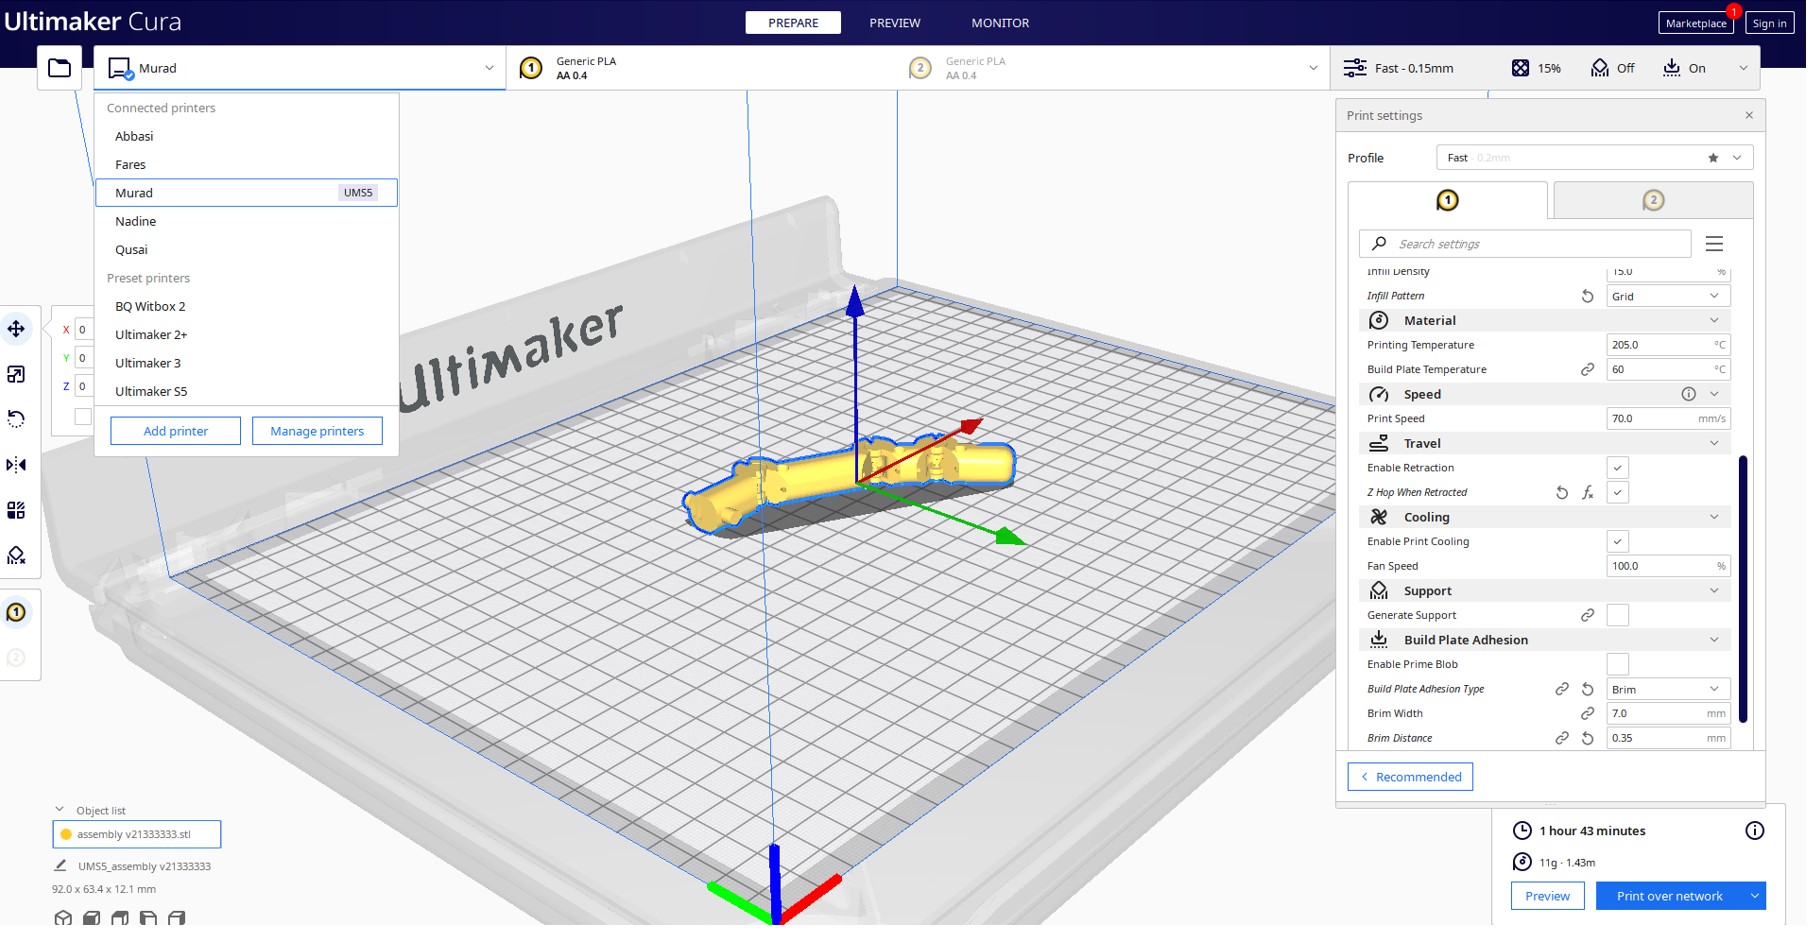1808x937 pixels.
Task: Toggle the lock model checkbox near Z
Action: click(83, 417)
